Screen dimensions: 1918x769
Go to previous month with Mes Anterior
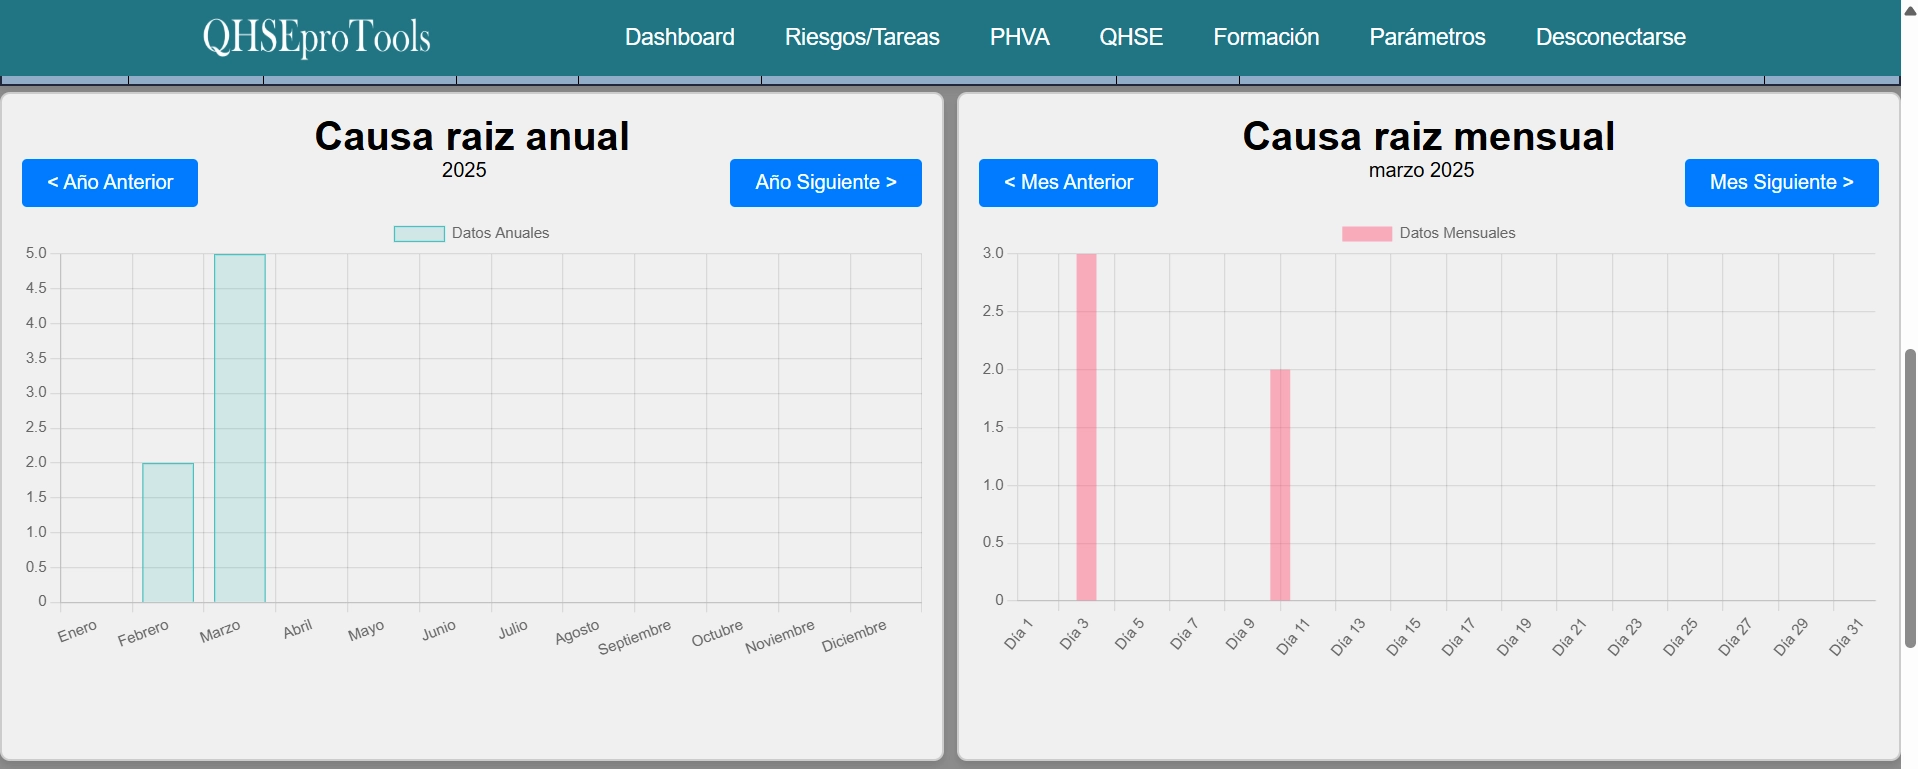[1067, 183]
